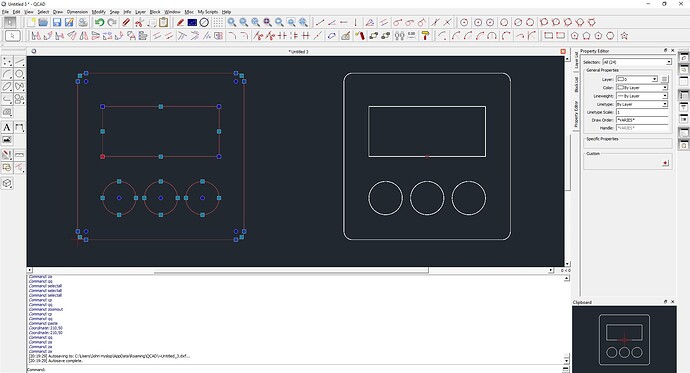The image size is (690, 373).
Task: Open the My Scripts menu
Action: [x=208, y=12]
